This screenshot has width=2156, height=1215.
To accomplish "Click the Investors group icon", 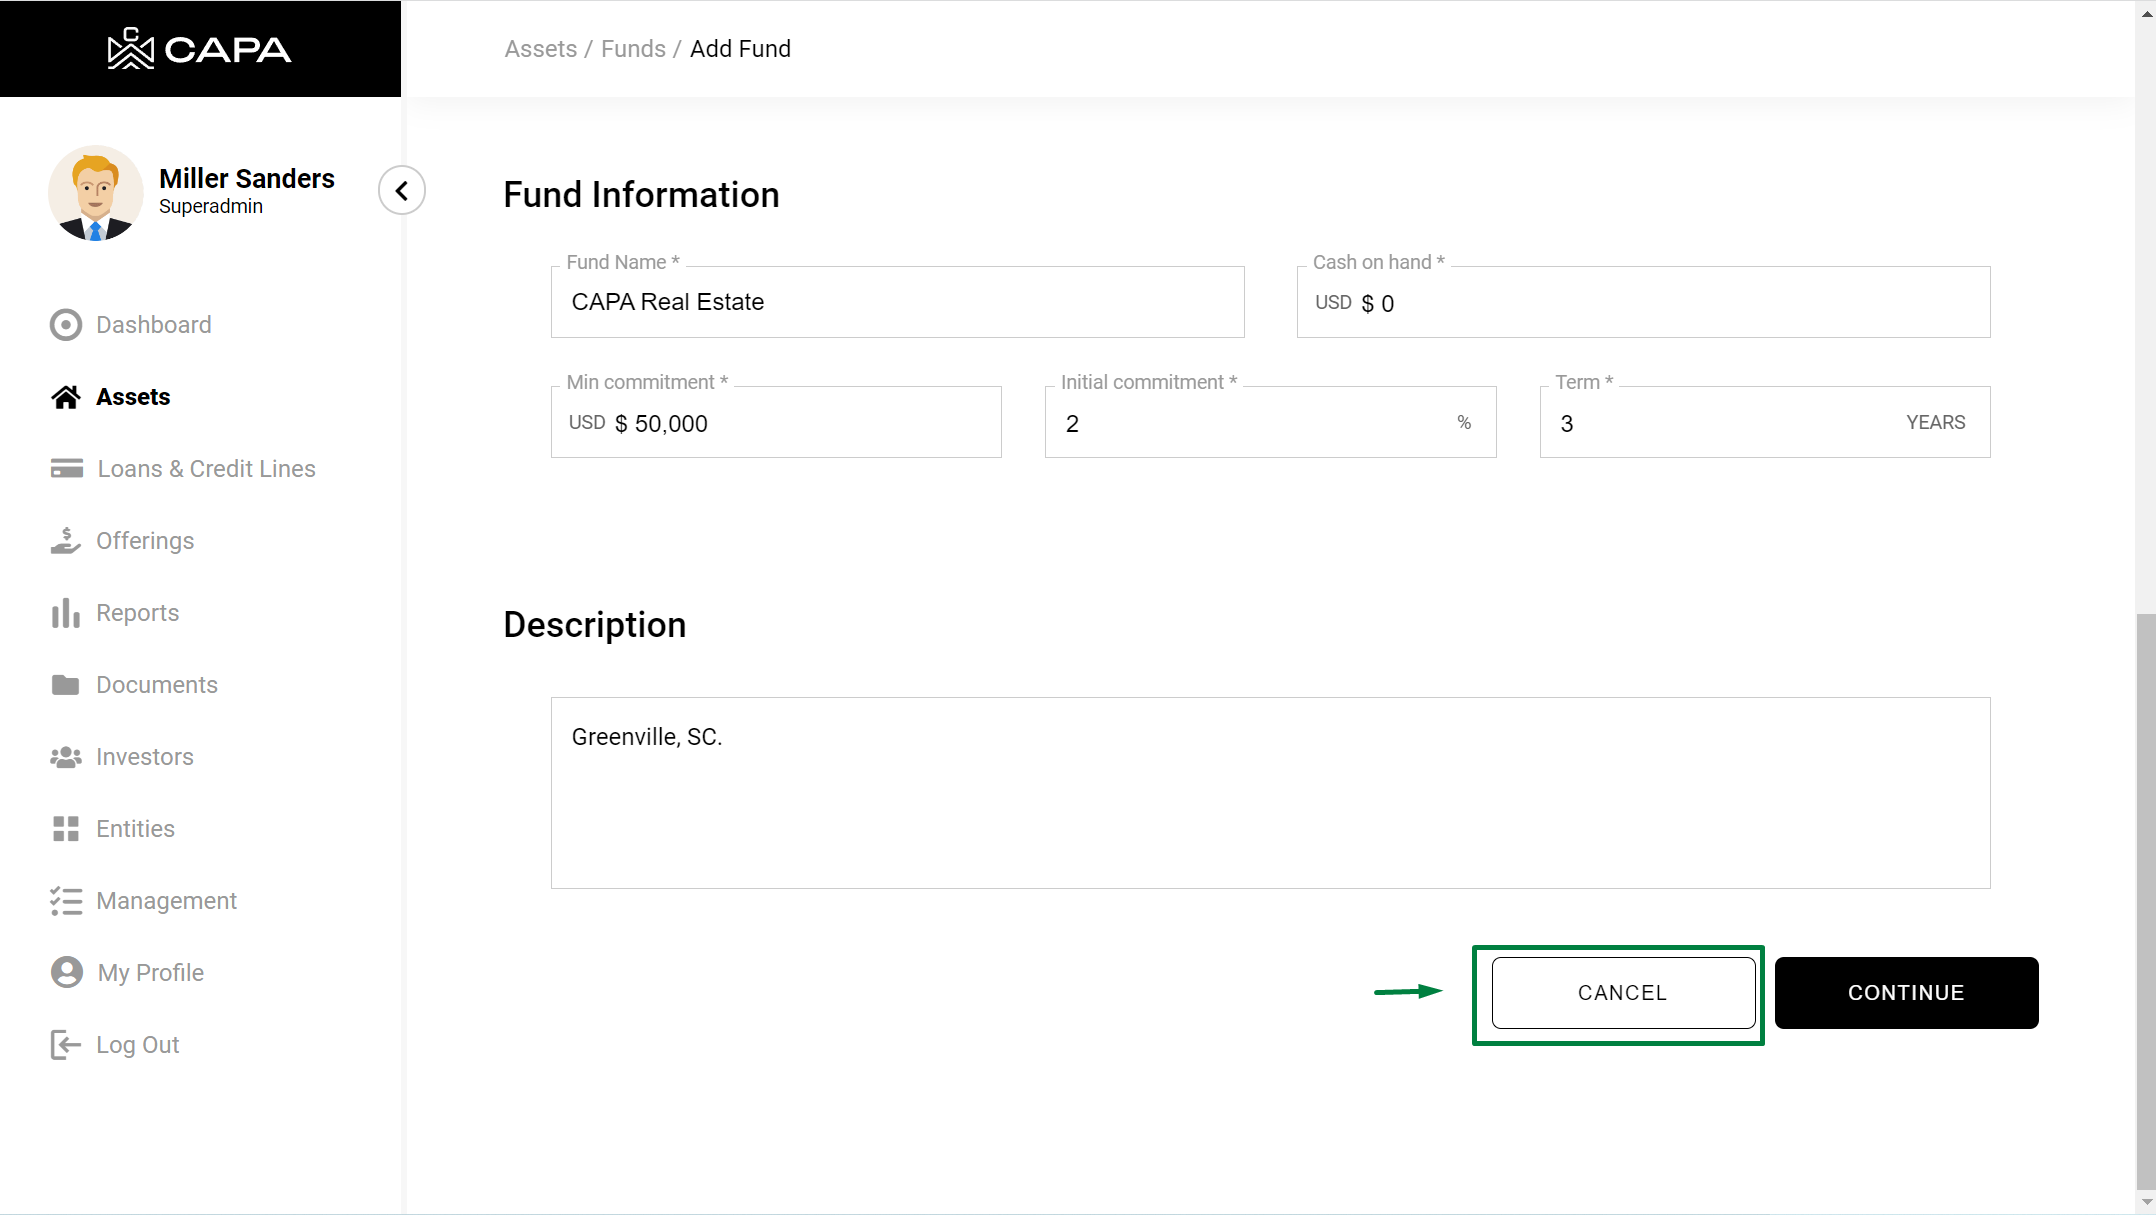I will 66,757.
